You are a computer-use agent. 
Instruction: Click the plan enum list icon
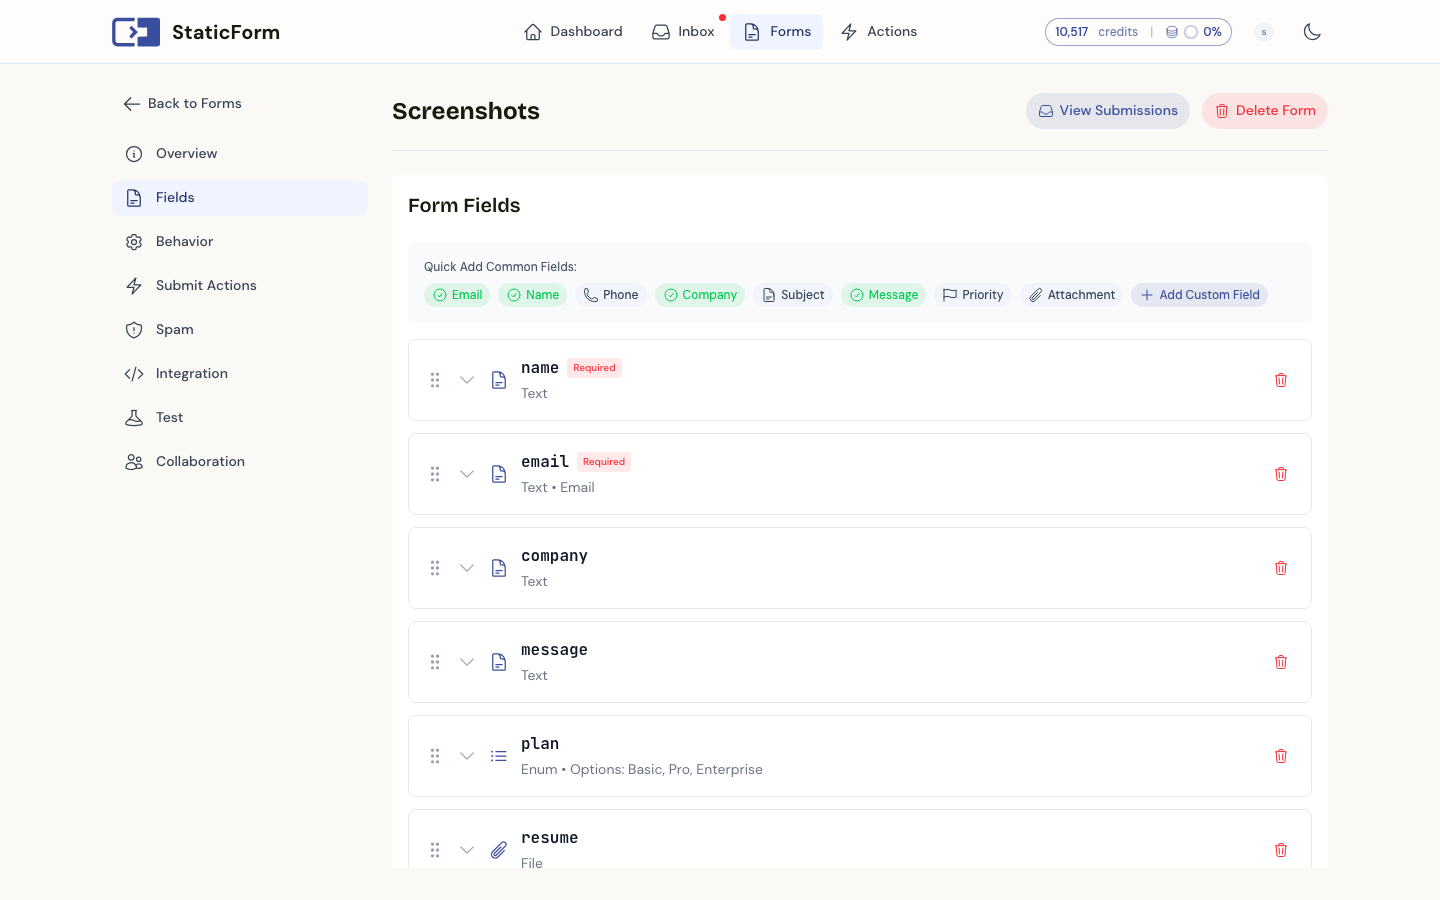pos(499,756)
